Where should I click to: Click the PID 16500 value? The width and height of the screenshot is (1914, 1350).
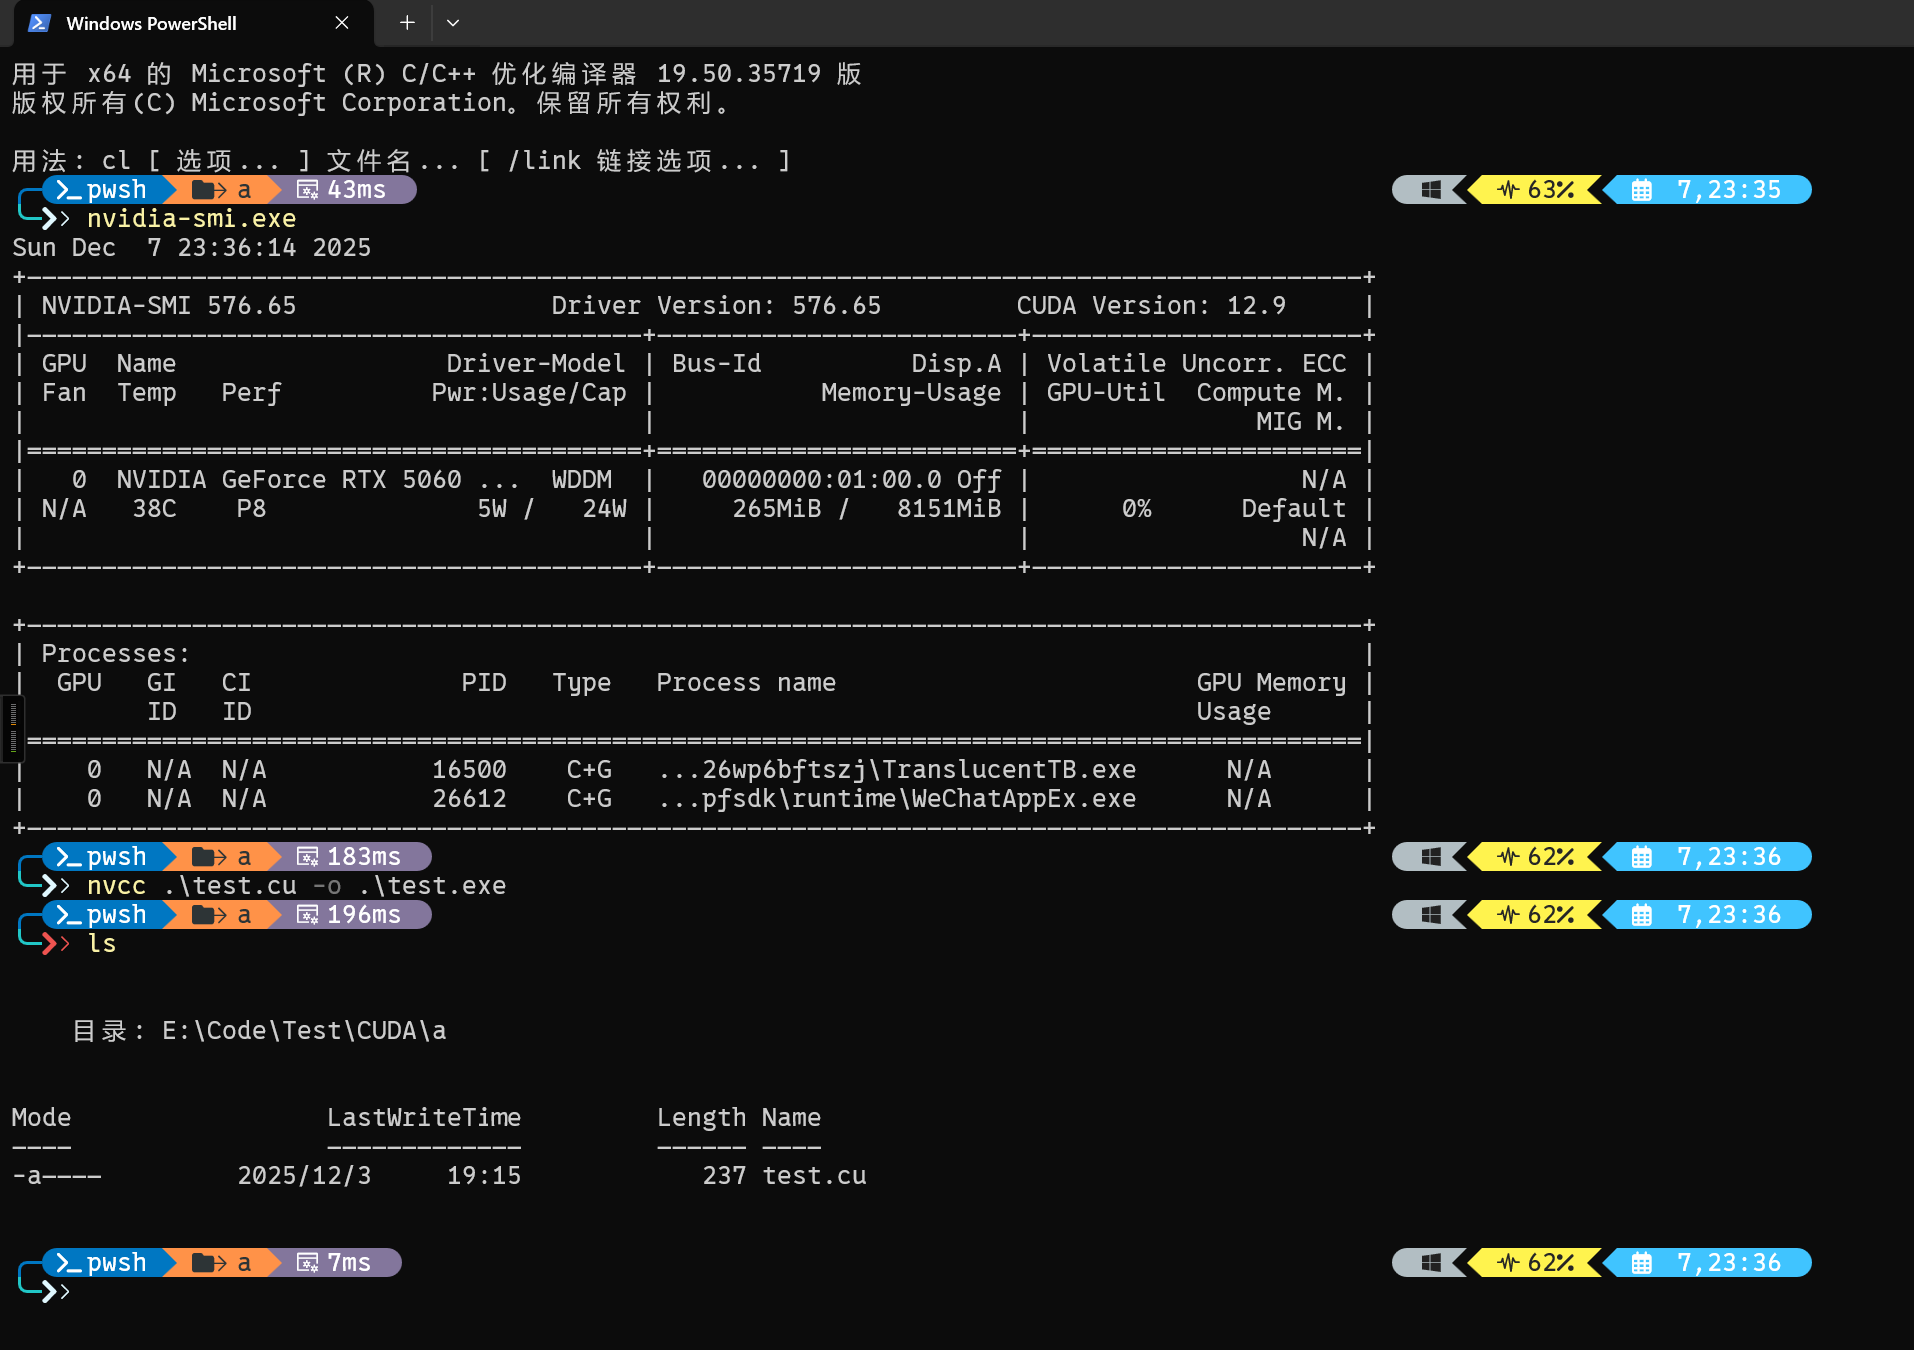pyautogui.click(x=469, y=770)
